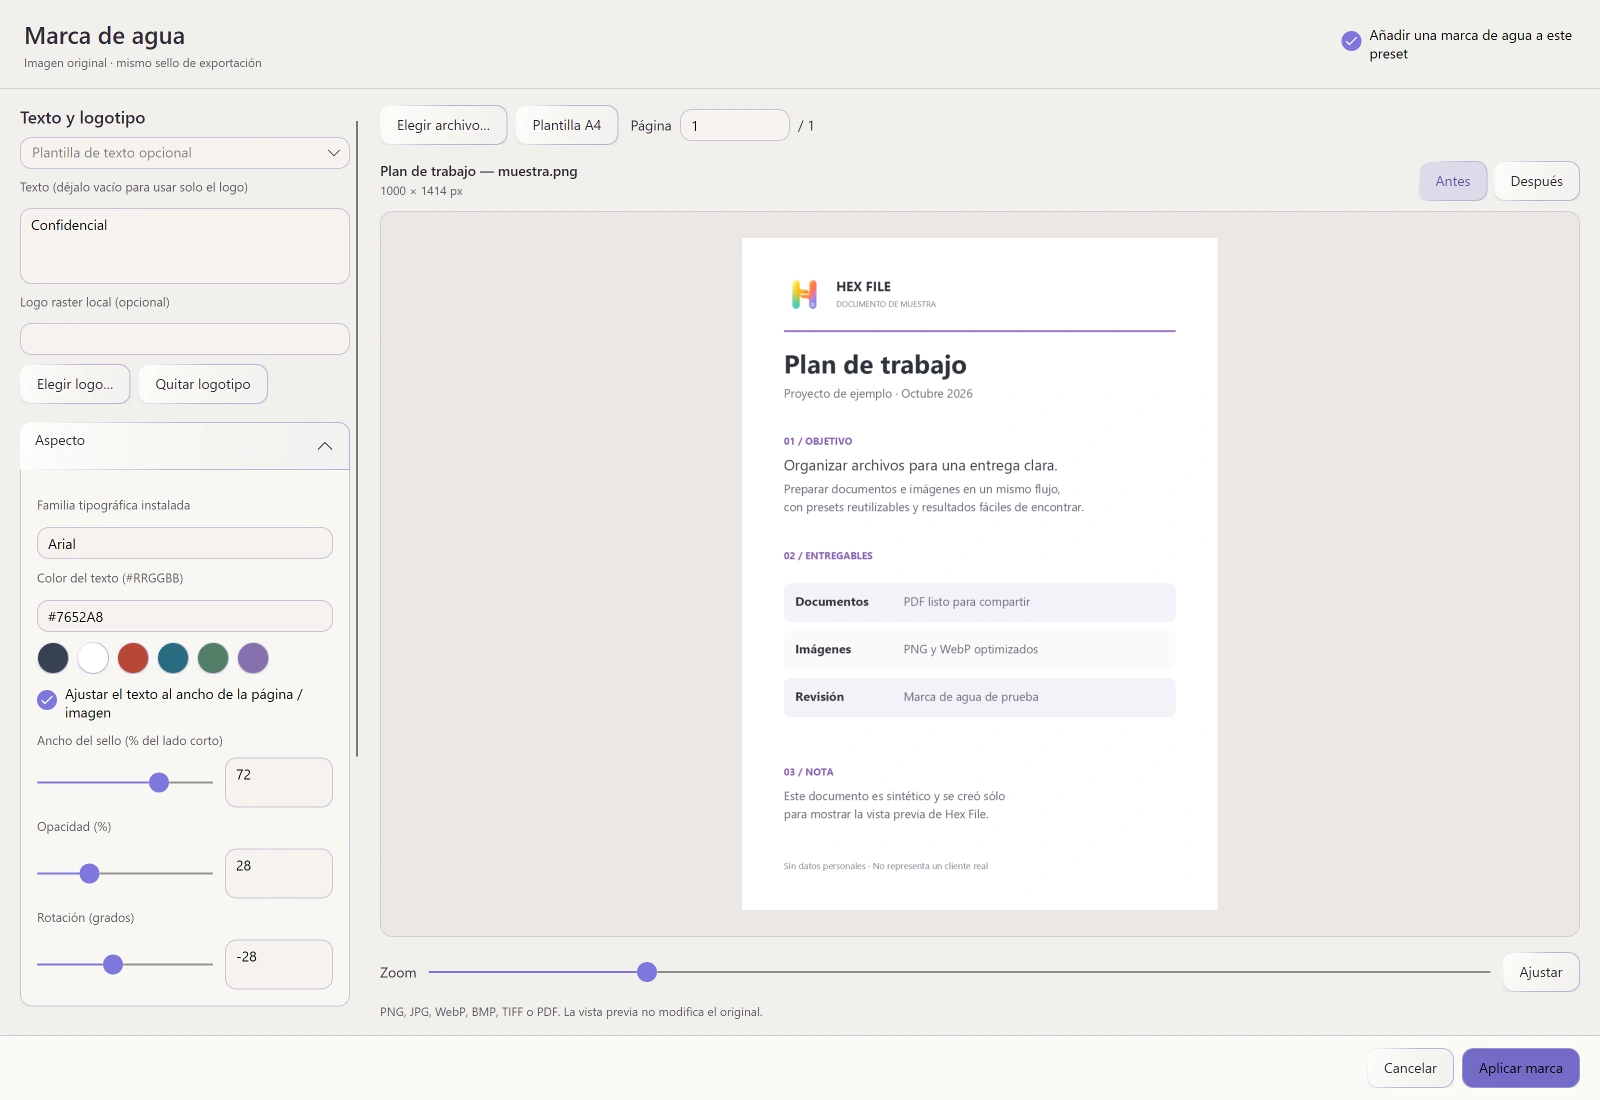The height and width of the screenshot is (1100, 1600).
Task: Click the document preview page thumbnail
Action: [x=979, y=574]
